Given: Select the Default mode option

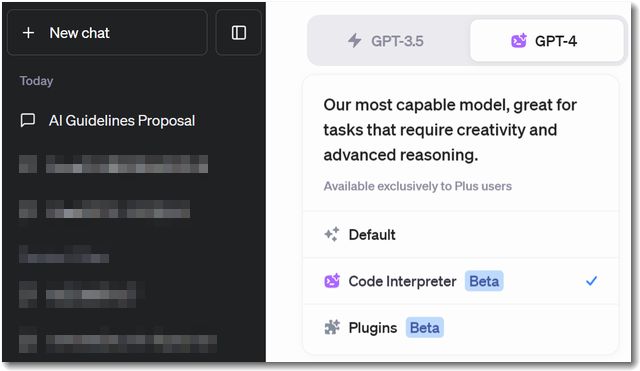Looking at the screenshot, I should [x=461, y=235].
